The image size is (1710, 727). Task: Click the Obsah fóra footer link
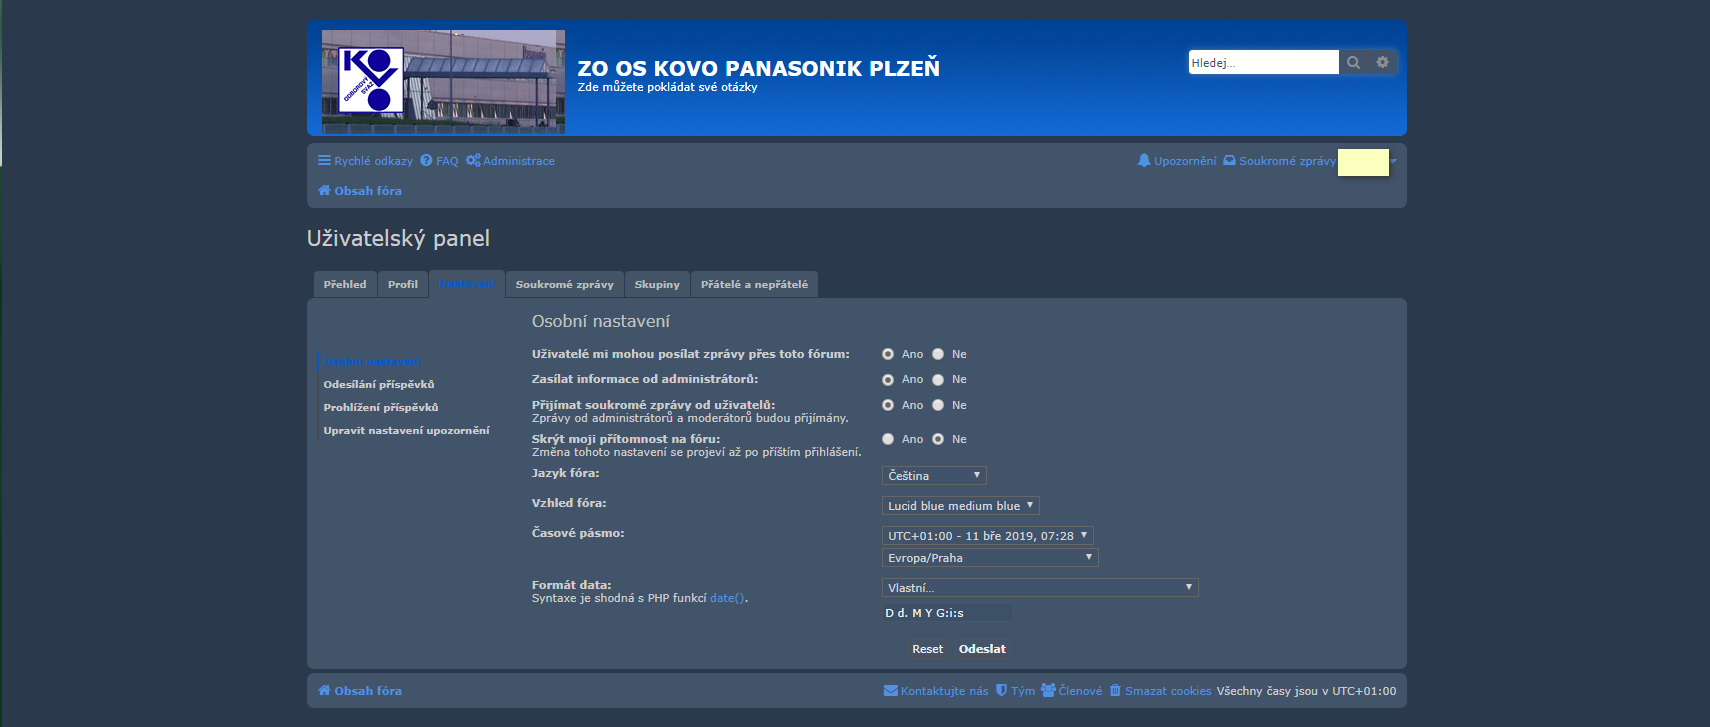368,690
